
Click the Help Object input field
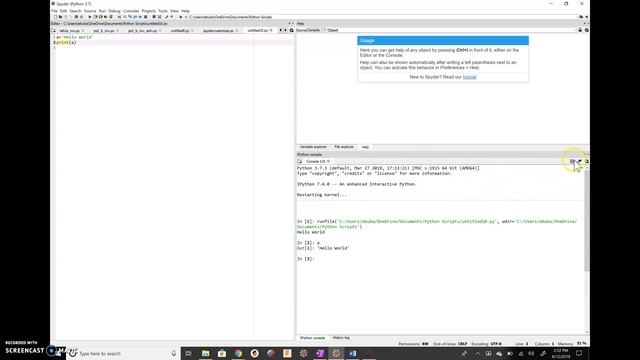point(456,30)
